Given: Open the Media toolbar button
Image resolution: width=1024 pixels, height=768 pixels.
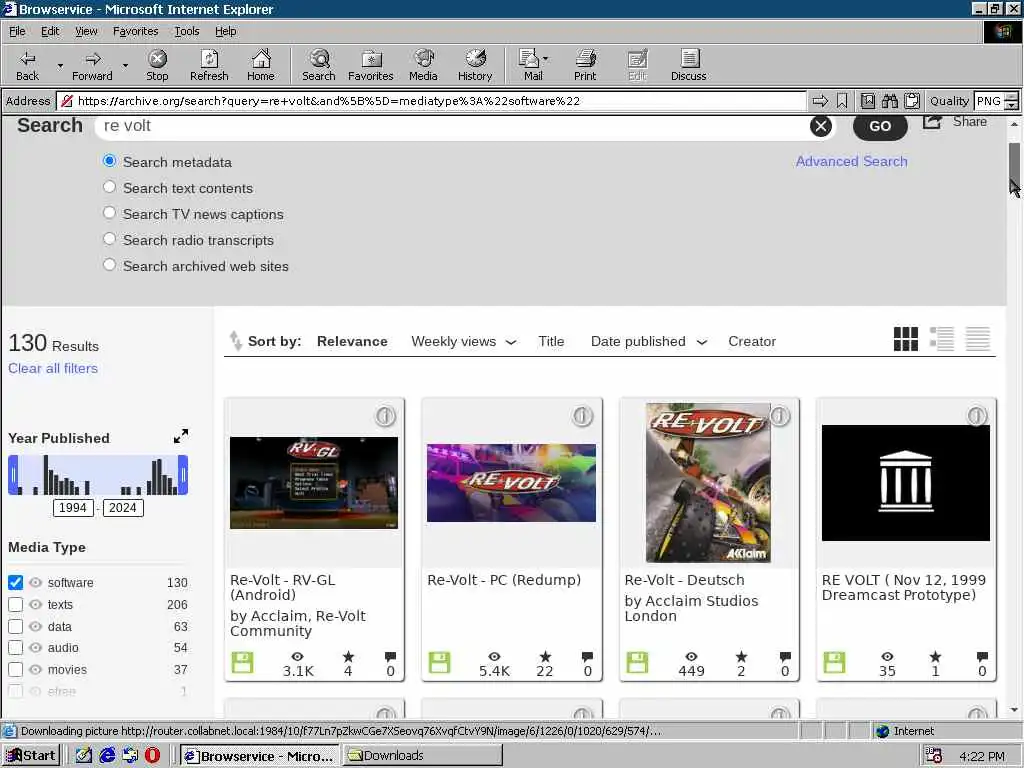Looking at the screenshot, I should 423,65.
